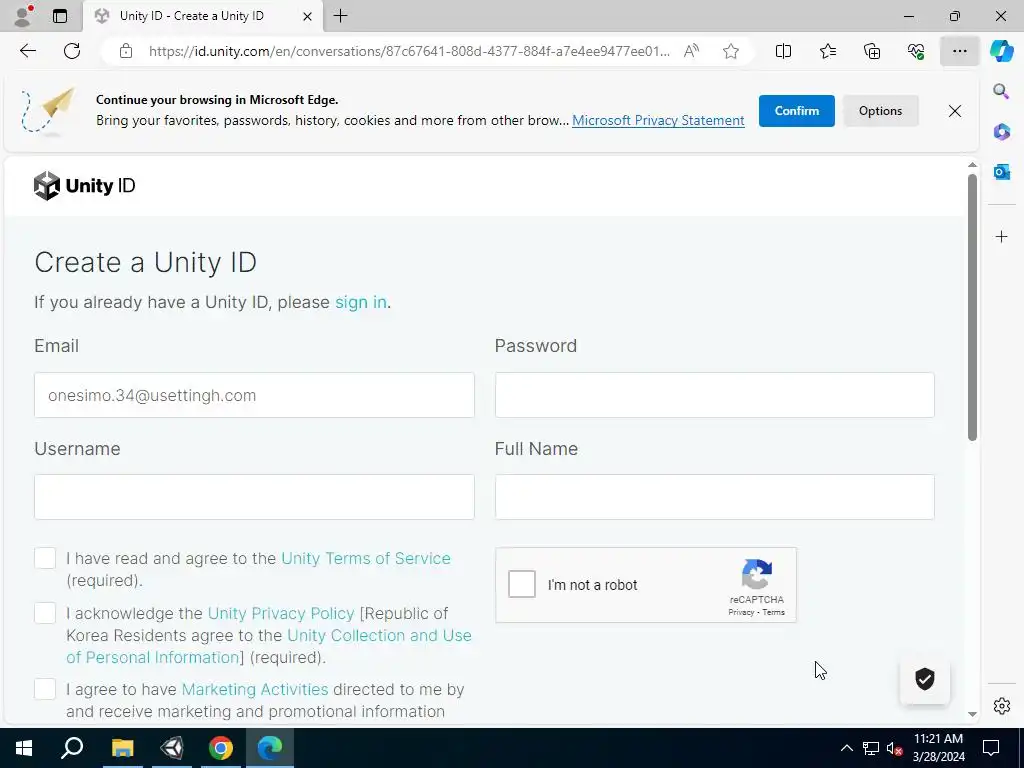The width and height of the screenshot is (1024, 768).
Task: Open the muted volume tray icon
Action: (x=895, y=748)
